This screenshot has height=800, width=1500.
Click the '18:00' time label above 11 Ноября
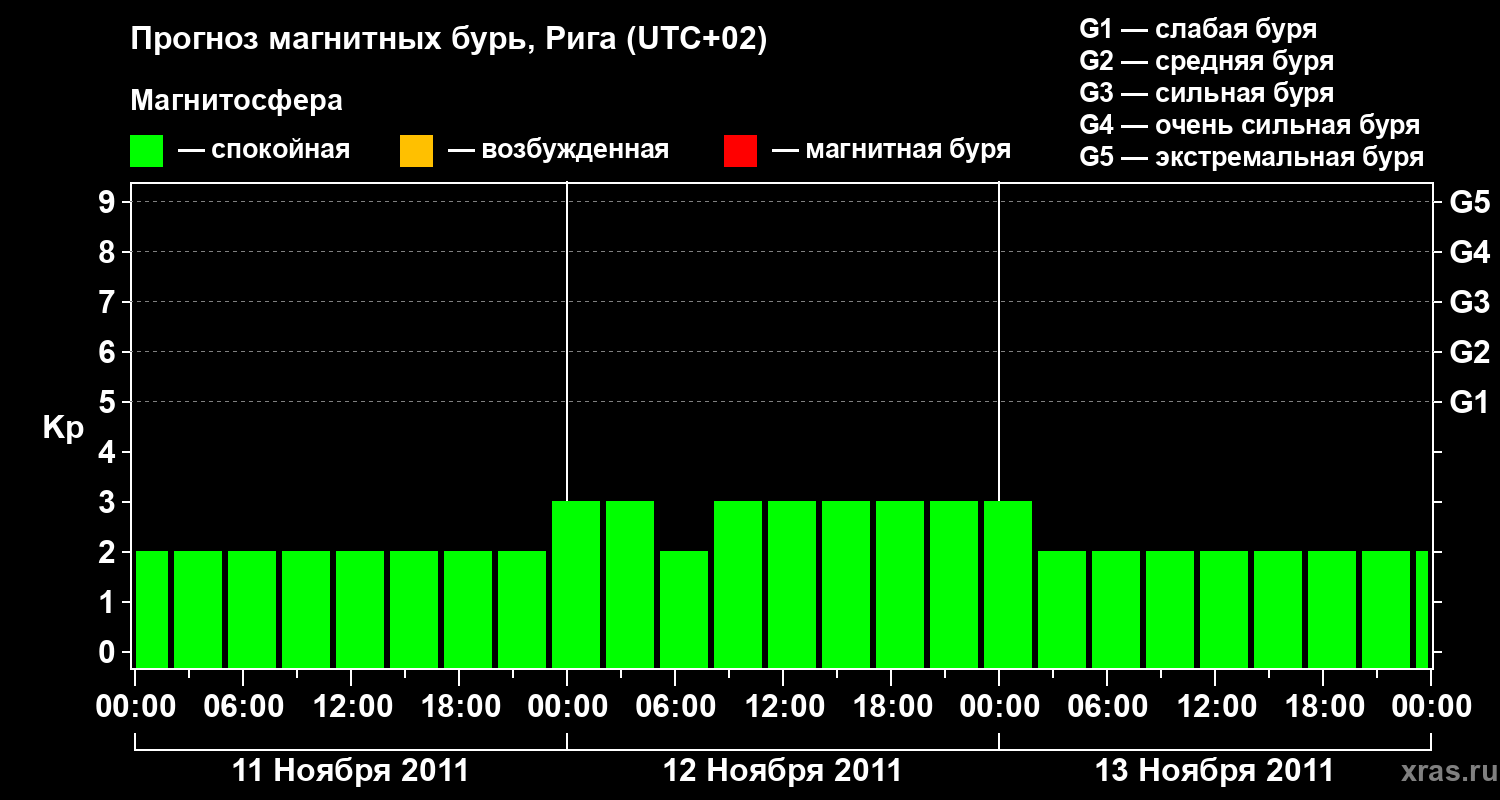(459, 707)
